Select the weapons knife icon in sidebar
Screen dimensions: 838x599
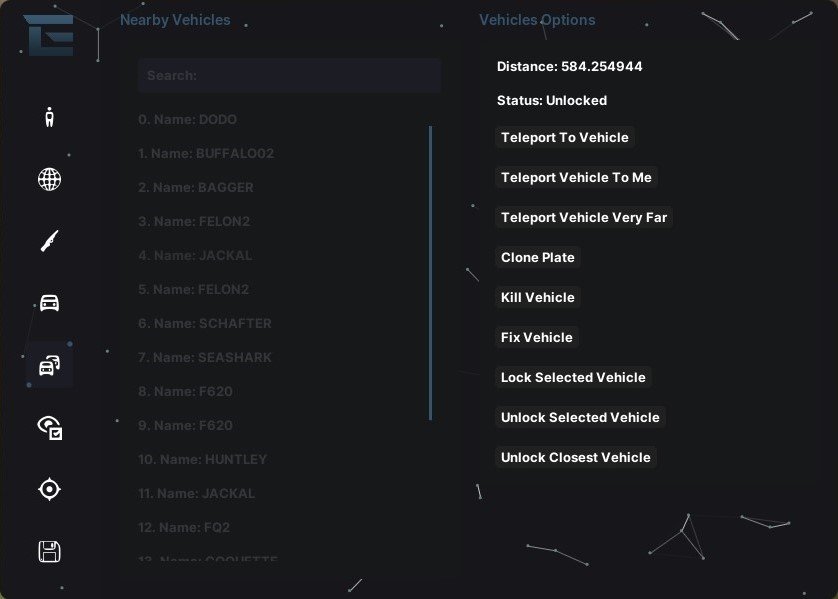(x=49, y=241)
